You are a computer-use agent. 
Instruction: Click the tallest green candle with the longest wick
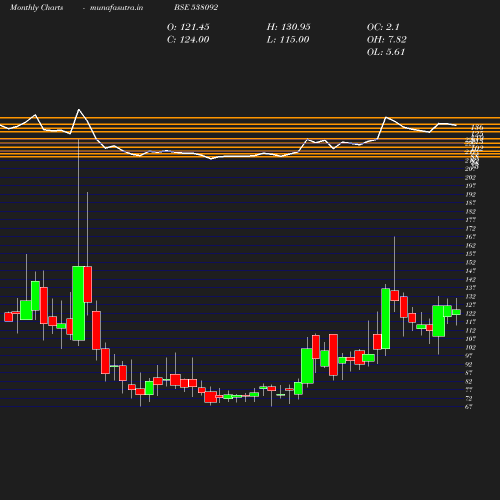[x=79, y=303]
